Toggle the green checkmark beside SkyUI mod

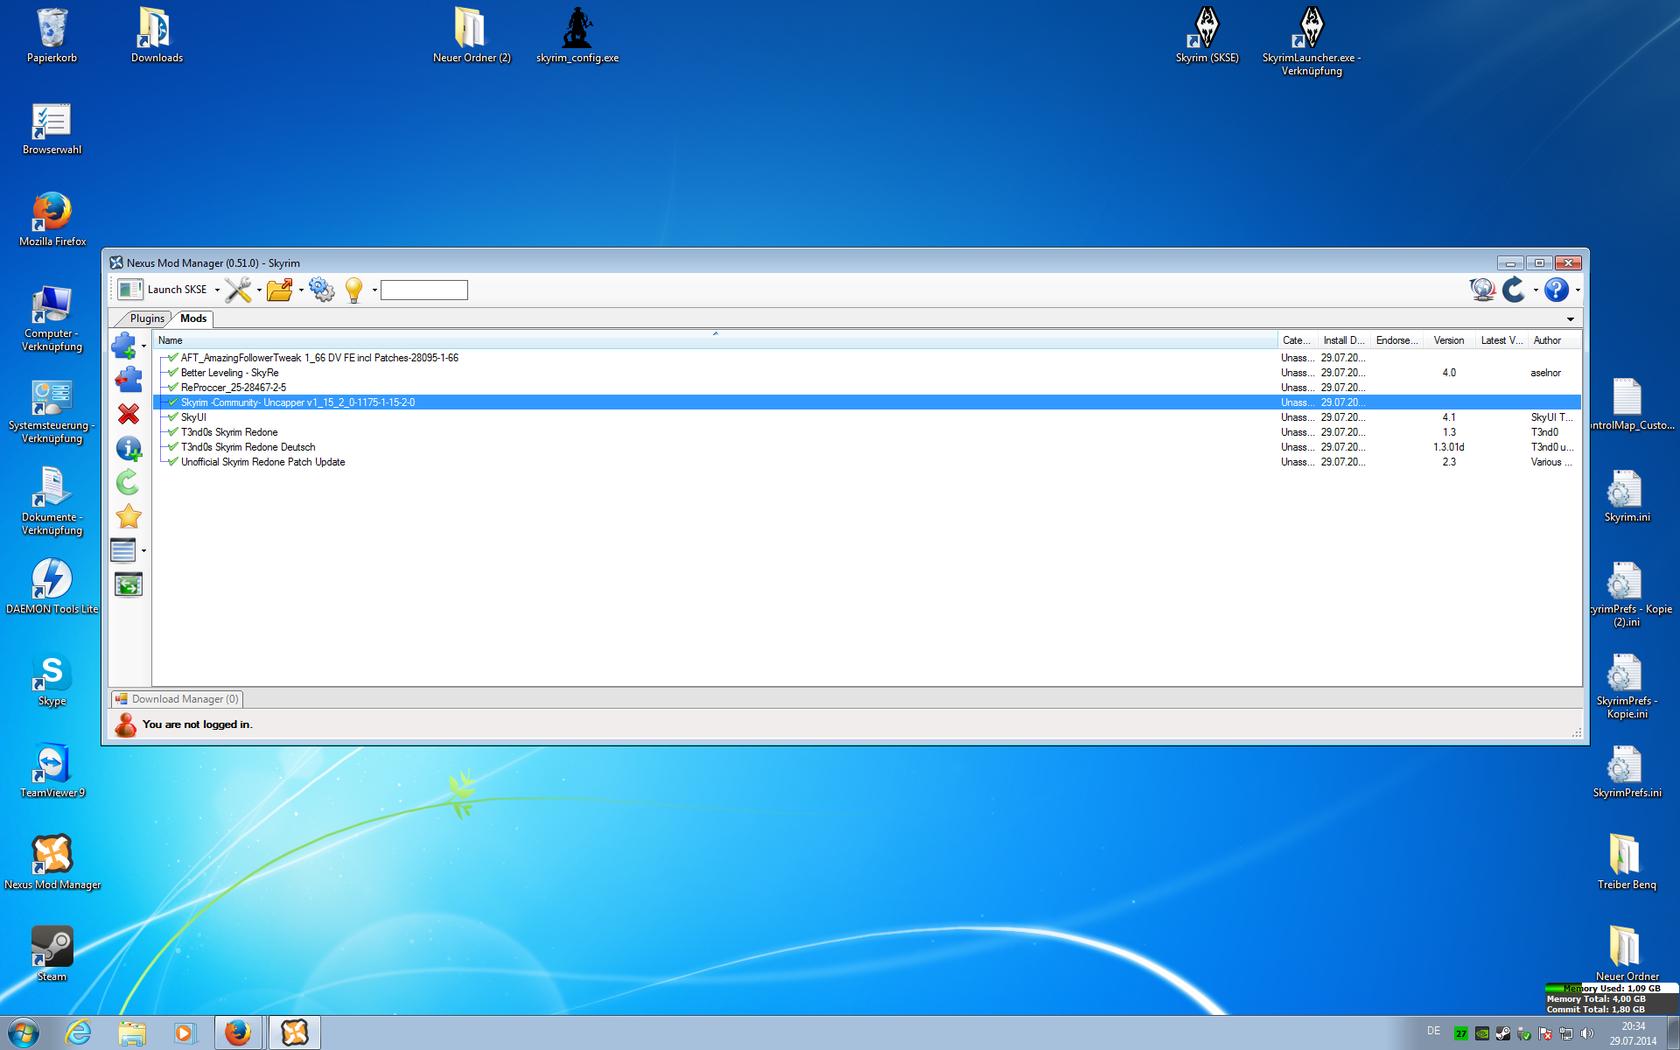pyautogui.click(x=173, y=417)
